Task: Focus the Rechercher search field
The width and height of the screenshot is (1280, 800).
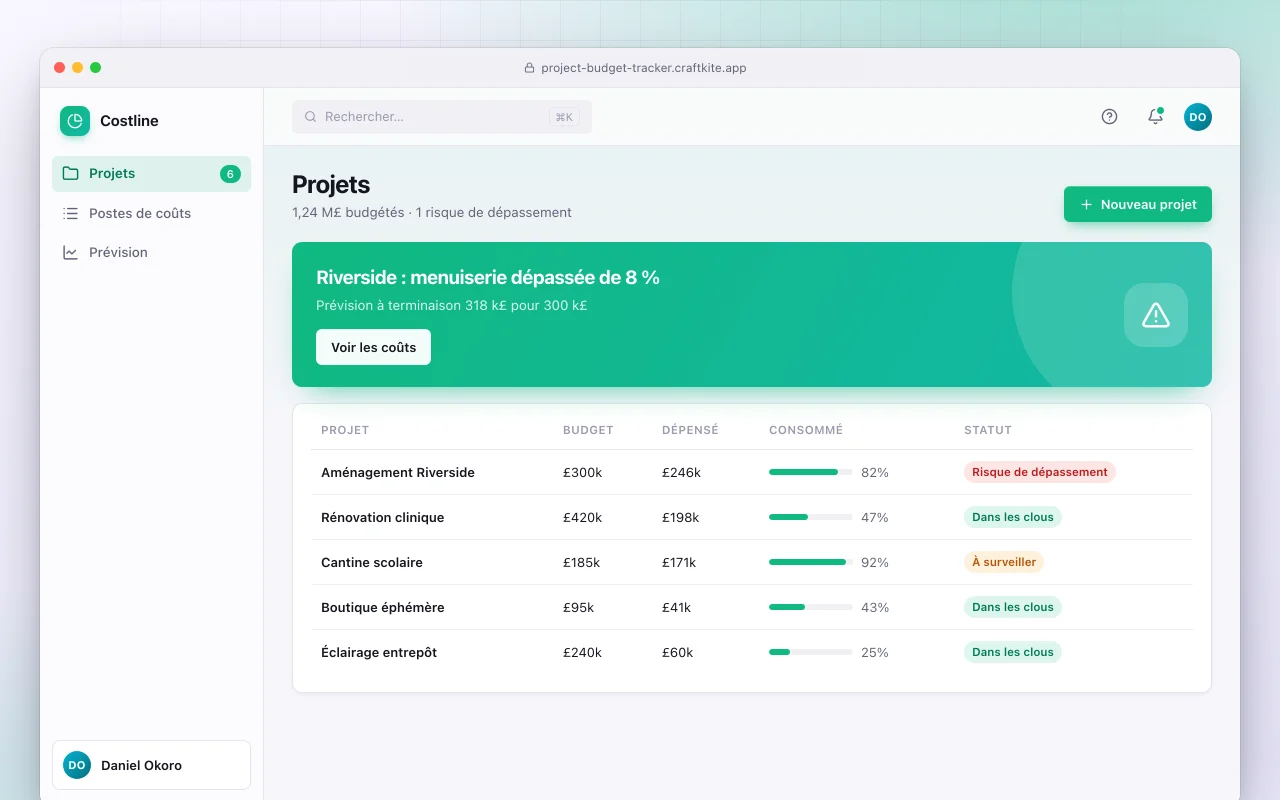Action: 442,117
